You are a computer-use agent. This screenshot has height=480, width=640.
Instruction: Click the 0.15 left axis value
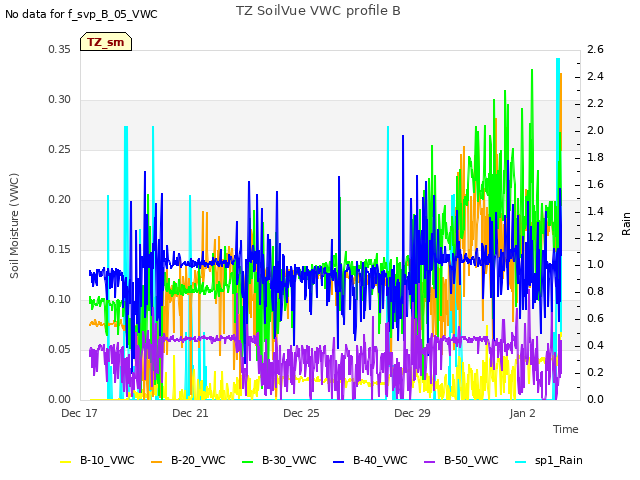click(x=59, y=249)
